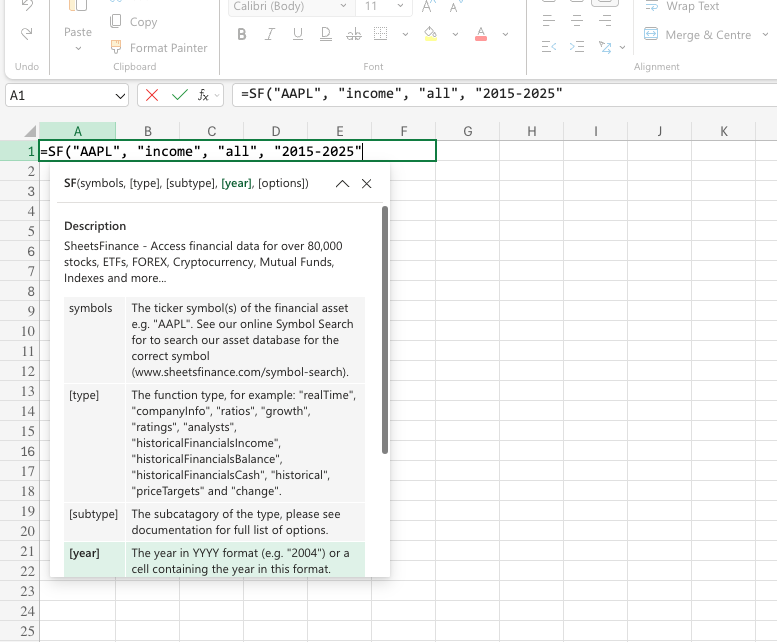The image size is (777, 642).
Task: Toggle Underline formatting
Action: [298, 34]
